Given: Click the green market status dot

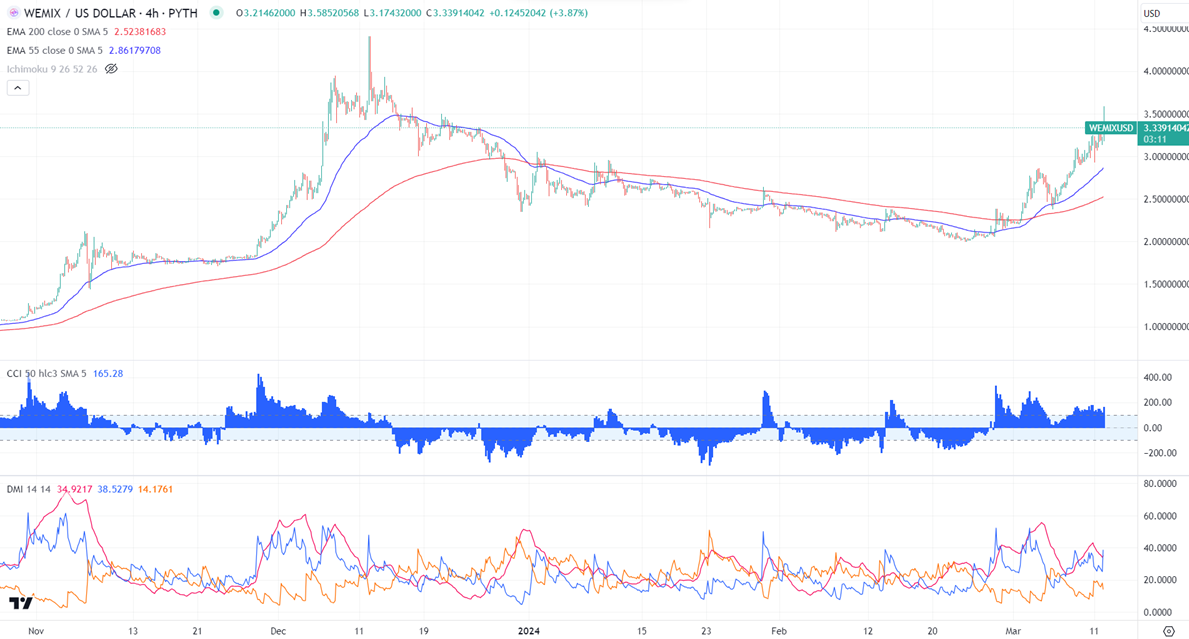Looking at the screenshot, I should tap(217, 13).
